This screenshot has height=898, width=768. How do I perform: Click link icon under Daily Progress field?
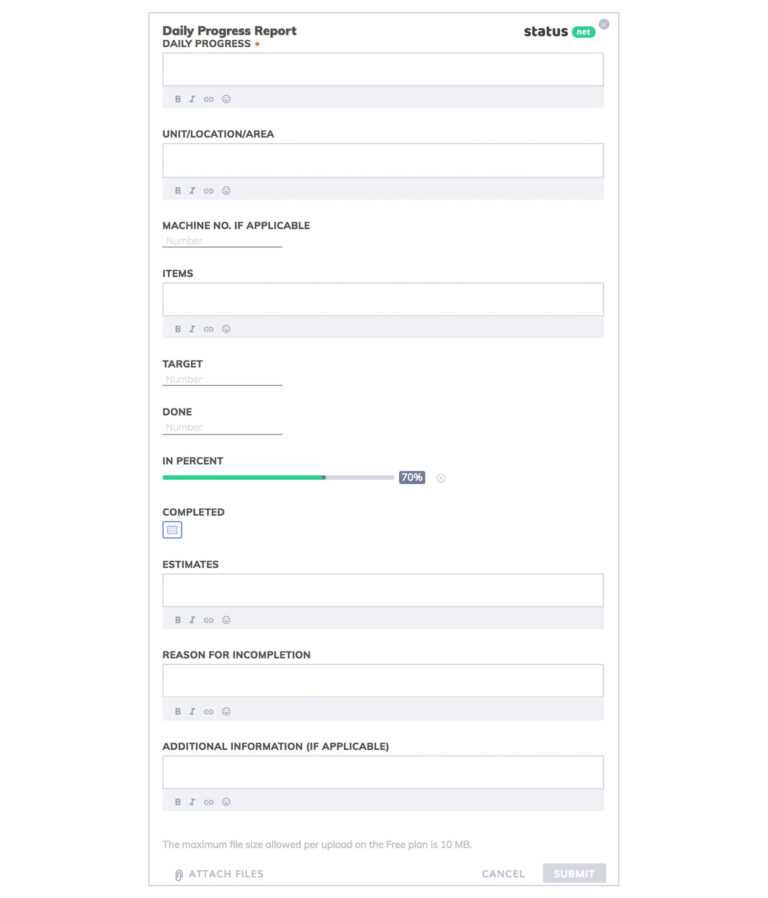pyautogui.click(x=208, y=99)
